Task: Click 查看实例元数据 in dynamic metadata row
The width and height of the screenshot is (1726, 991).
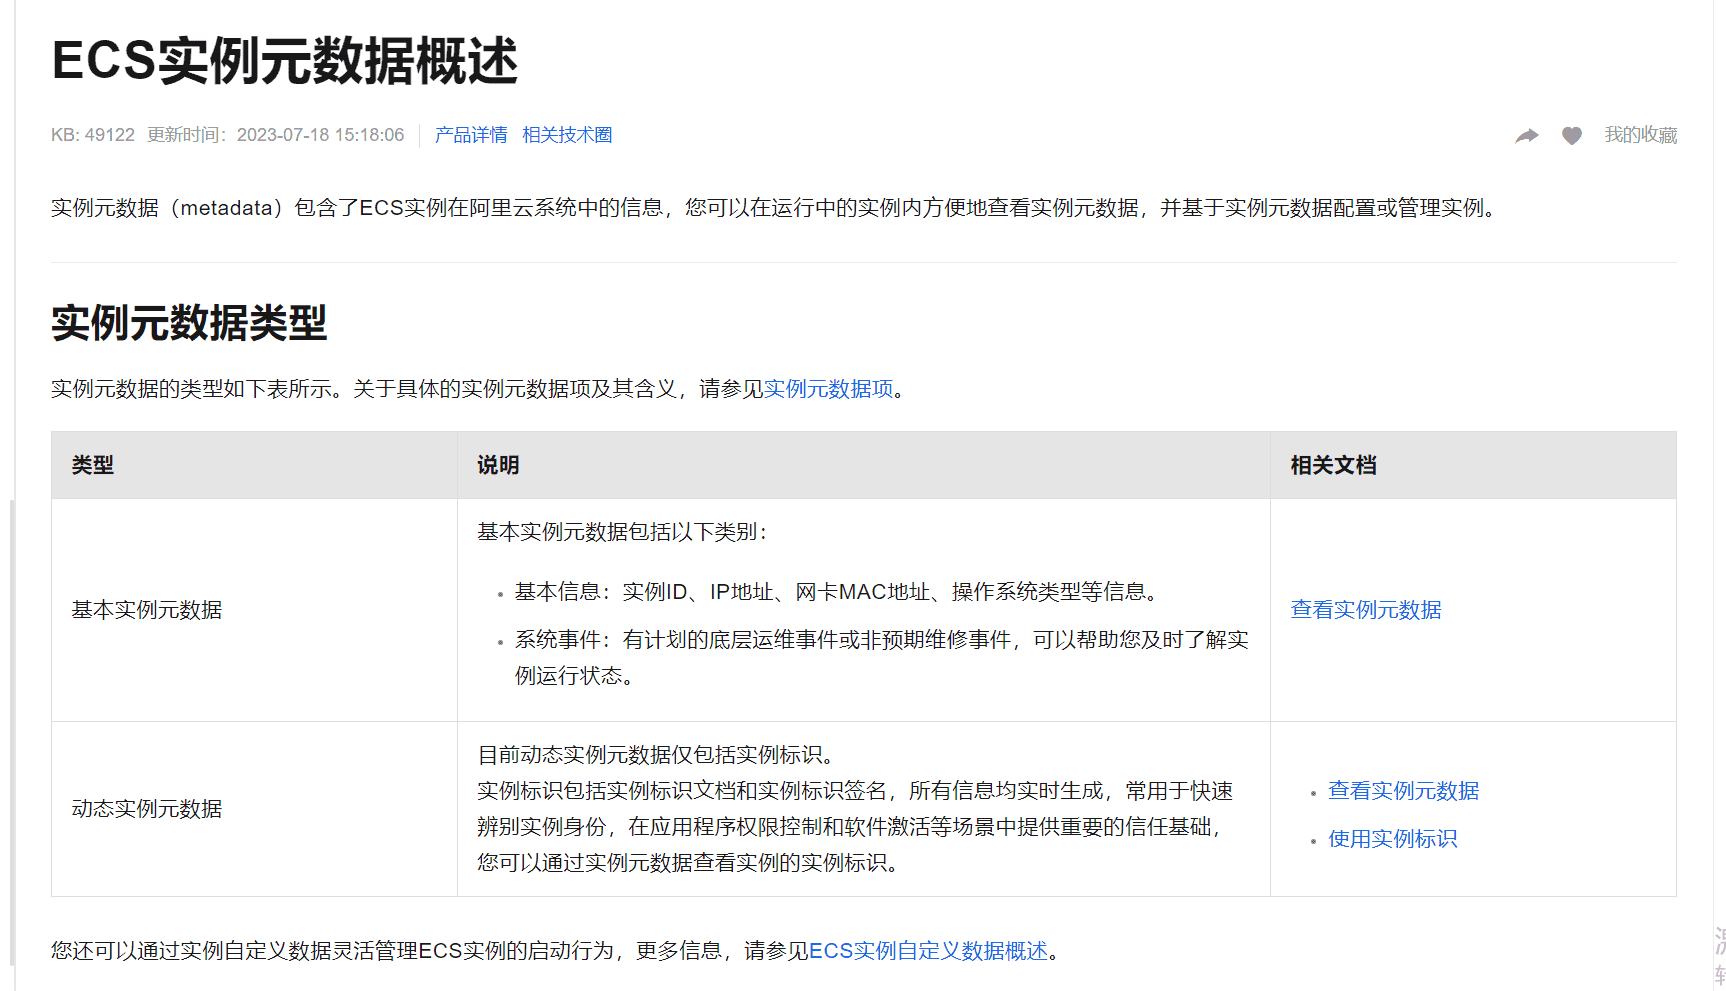Action: click(1403, 790)
